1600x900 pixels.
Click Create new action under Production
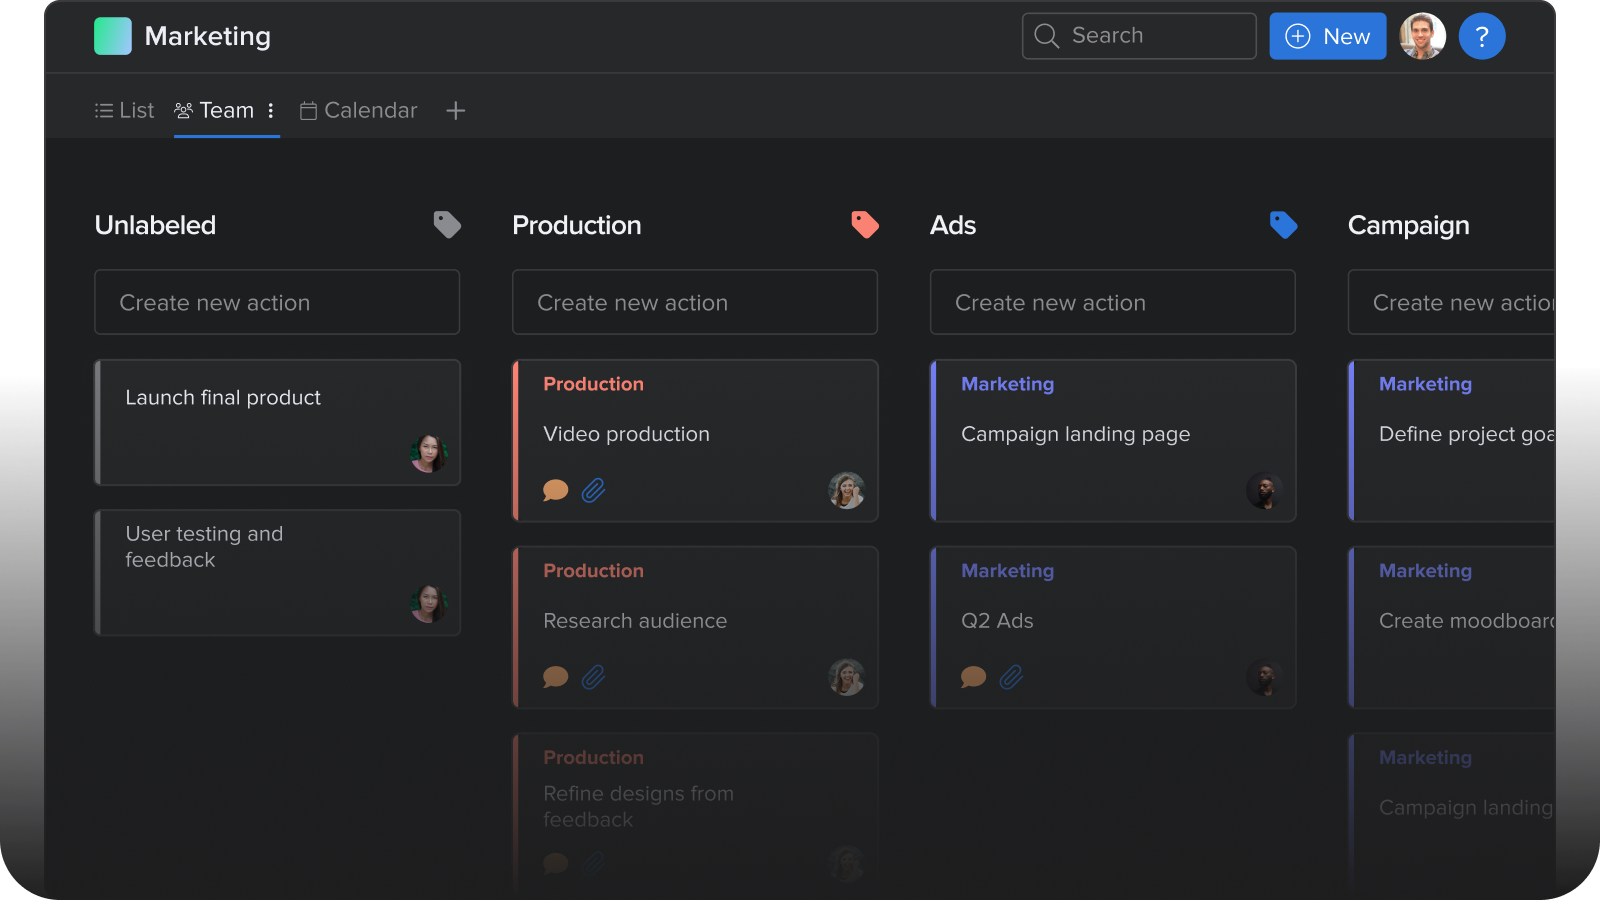(x=694, y=302)
